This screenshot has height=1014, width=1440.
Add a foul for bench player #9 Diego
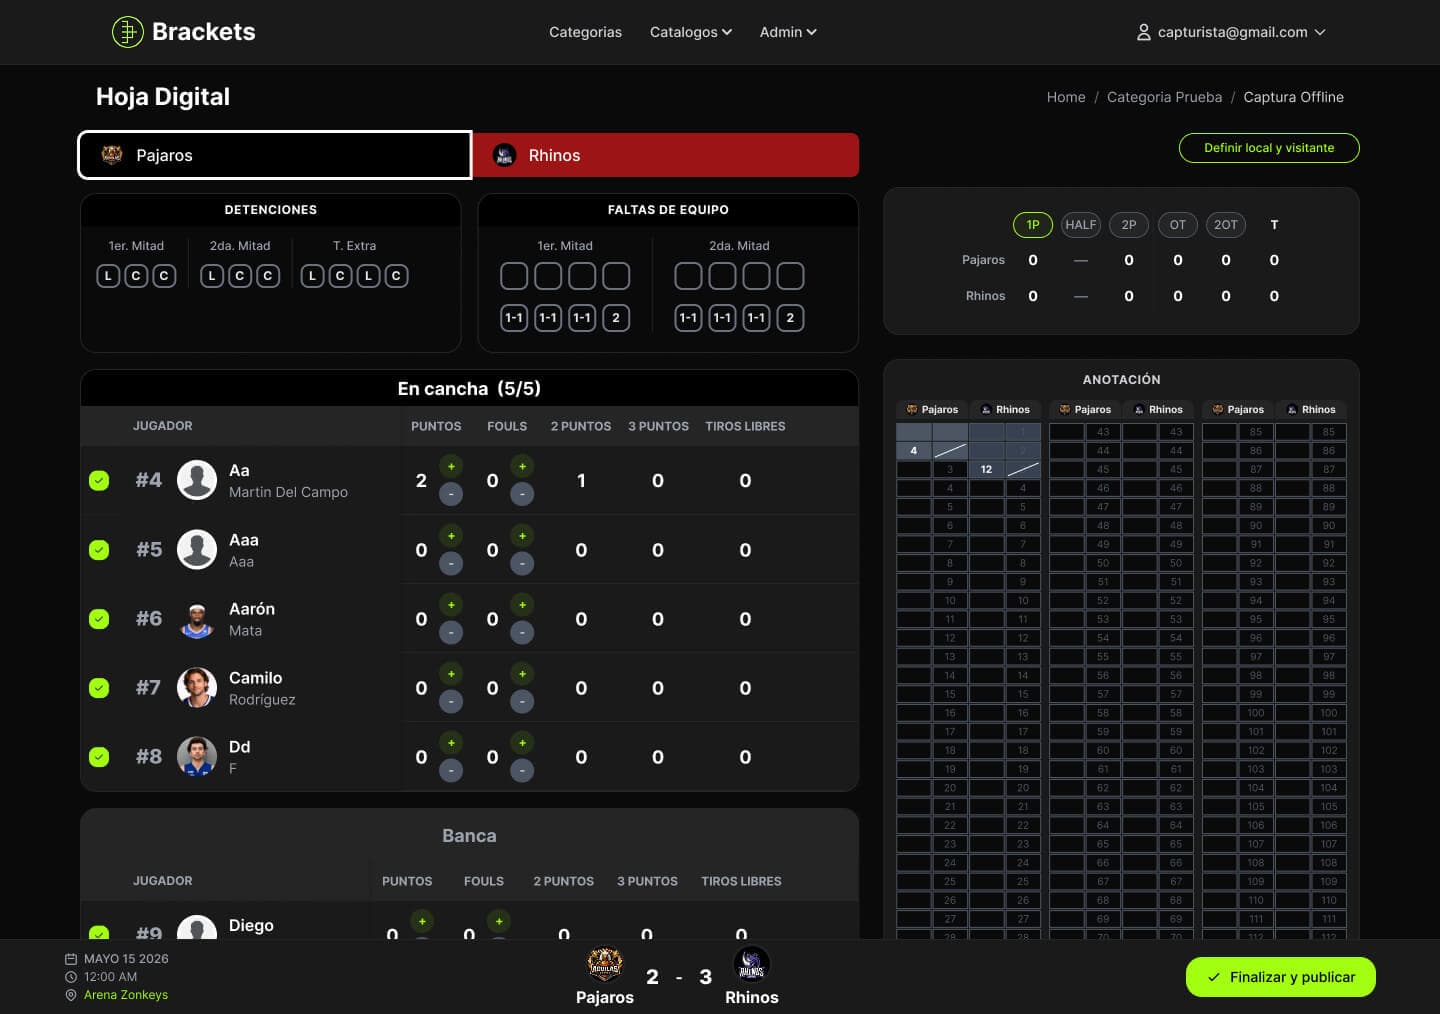(x=499, y=921)
